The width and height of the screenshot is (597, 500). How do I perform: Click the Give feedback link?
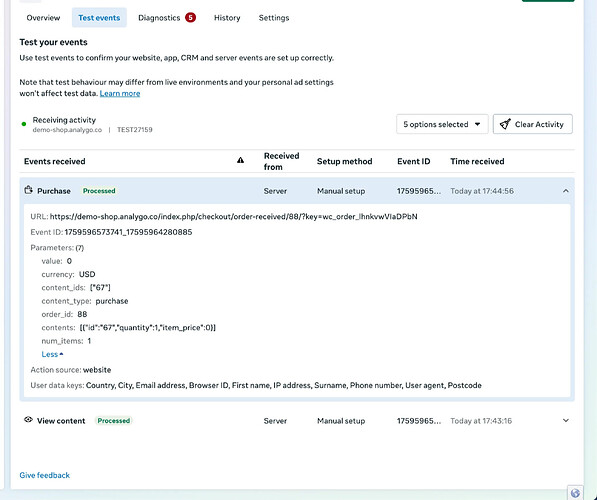pyautogui.click(x=45, y=475)
